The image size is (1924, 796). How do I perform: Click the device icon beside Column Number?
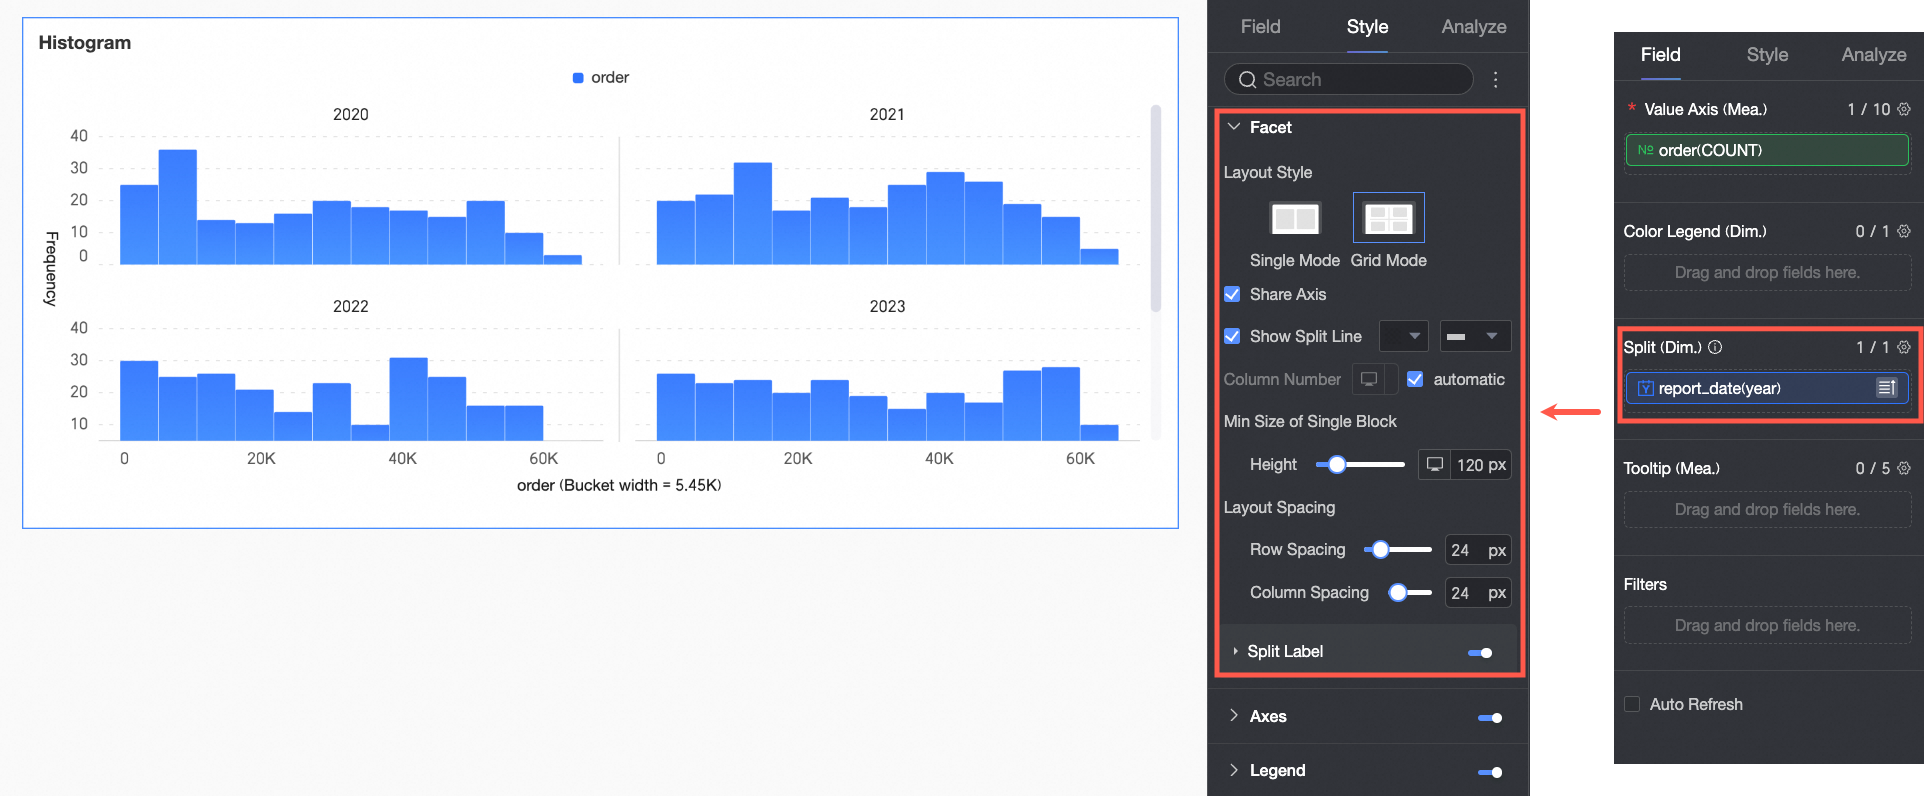1369,379
